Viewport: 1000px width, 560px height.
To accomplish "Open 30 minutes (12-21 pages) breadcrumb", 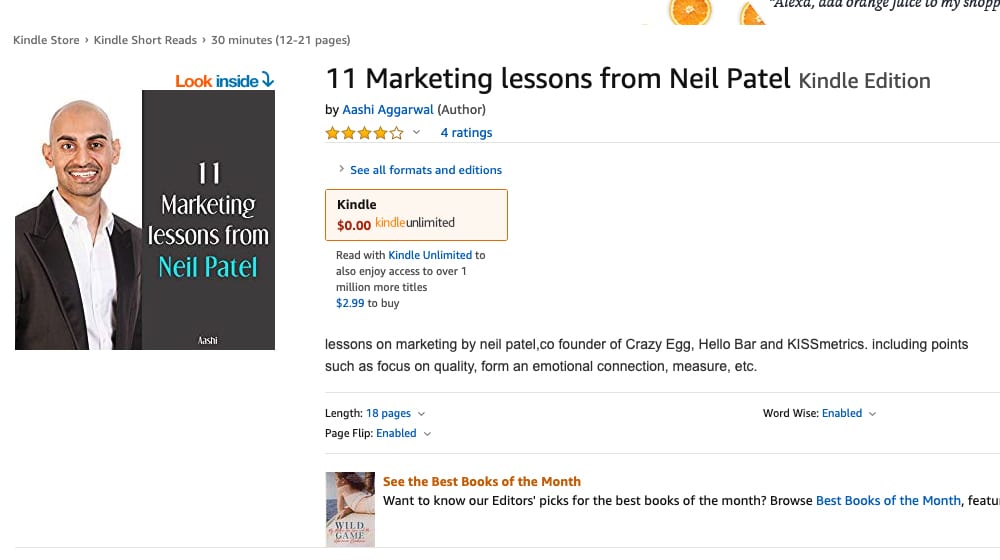I will tap(281, 40).
